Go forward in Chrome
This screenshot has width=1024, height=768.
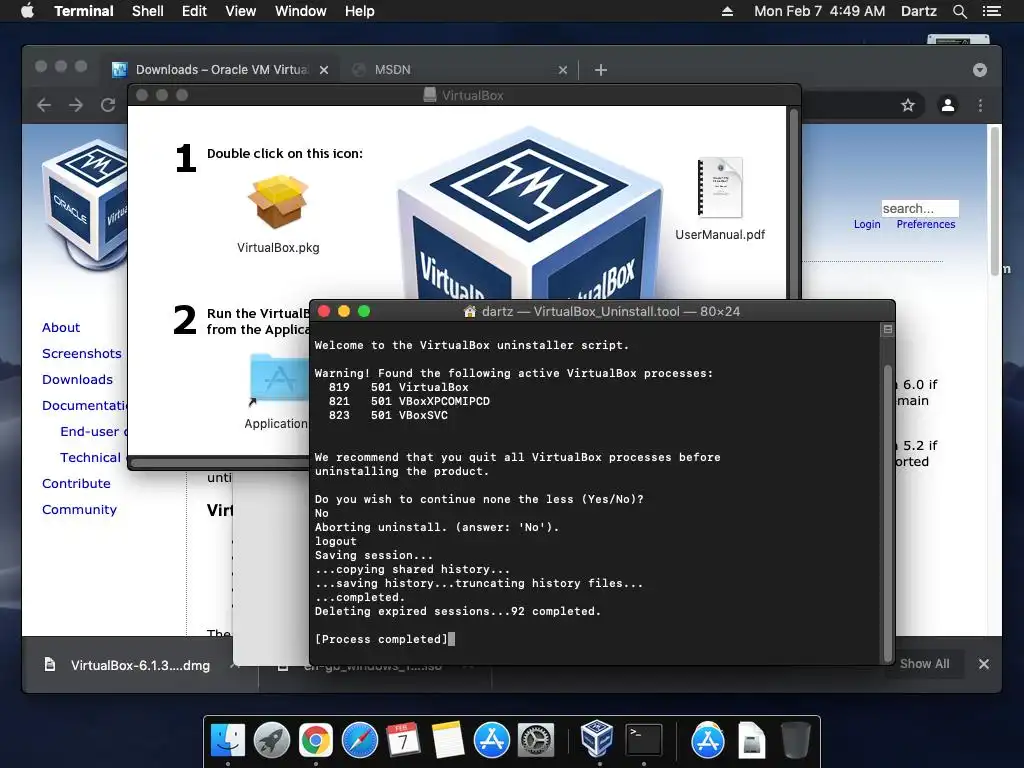[76, 105]
